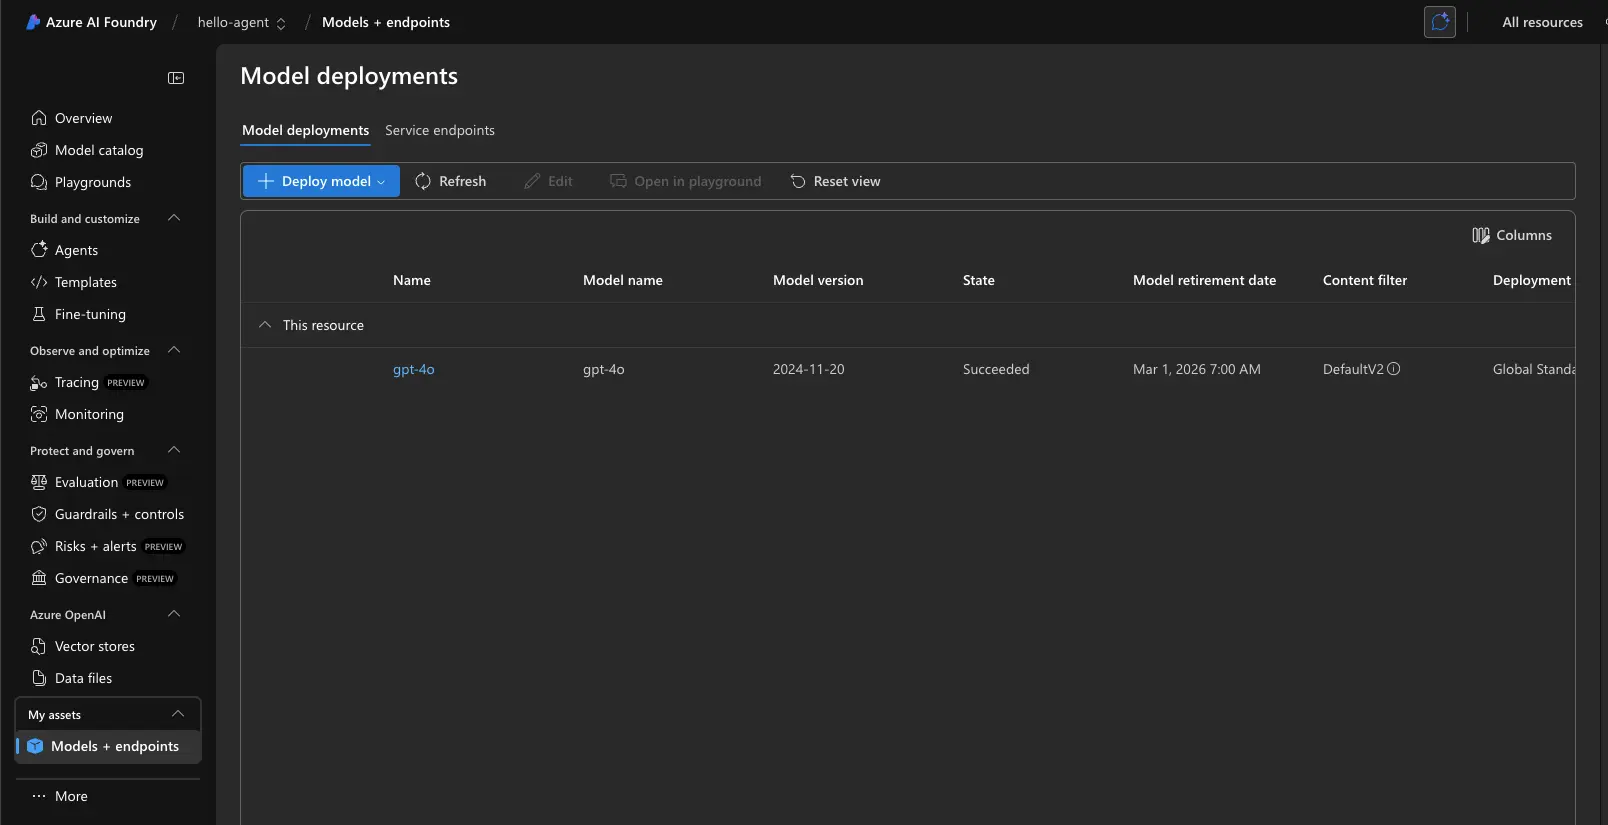Open Agents in the sidebar
This screenshot has height=825, width=1608.
pos(76,250)
